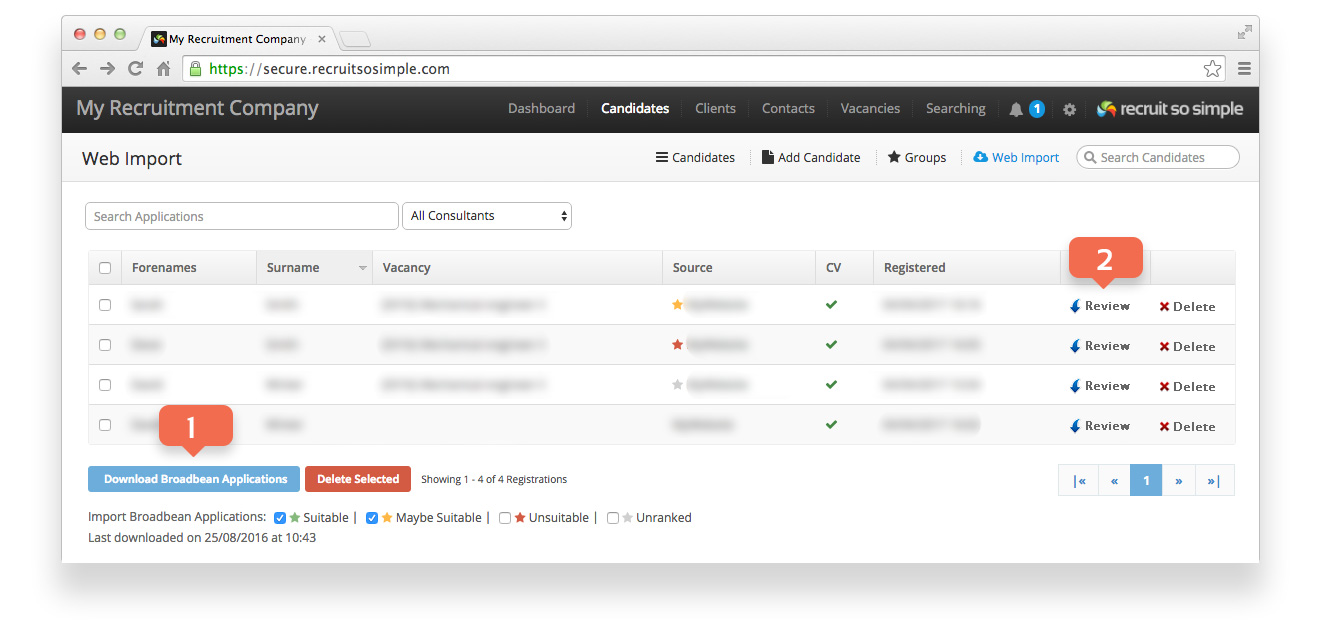Image resolution: width=1325 pixels, height=629 pixels.
Task: Open Dashboard in the top navigation
Action: [541, 109]
